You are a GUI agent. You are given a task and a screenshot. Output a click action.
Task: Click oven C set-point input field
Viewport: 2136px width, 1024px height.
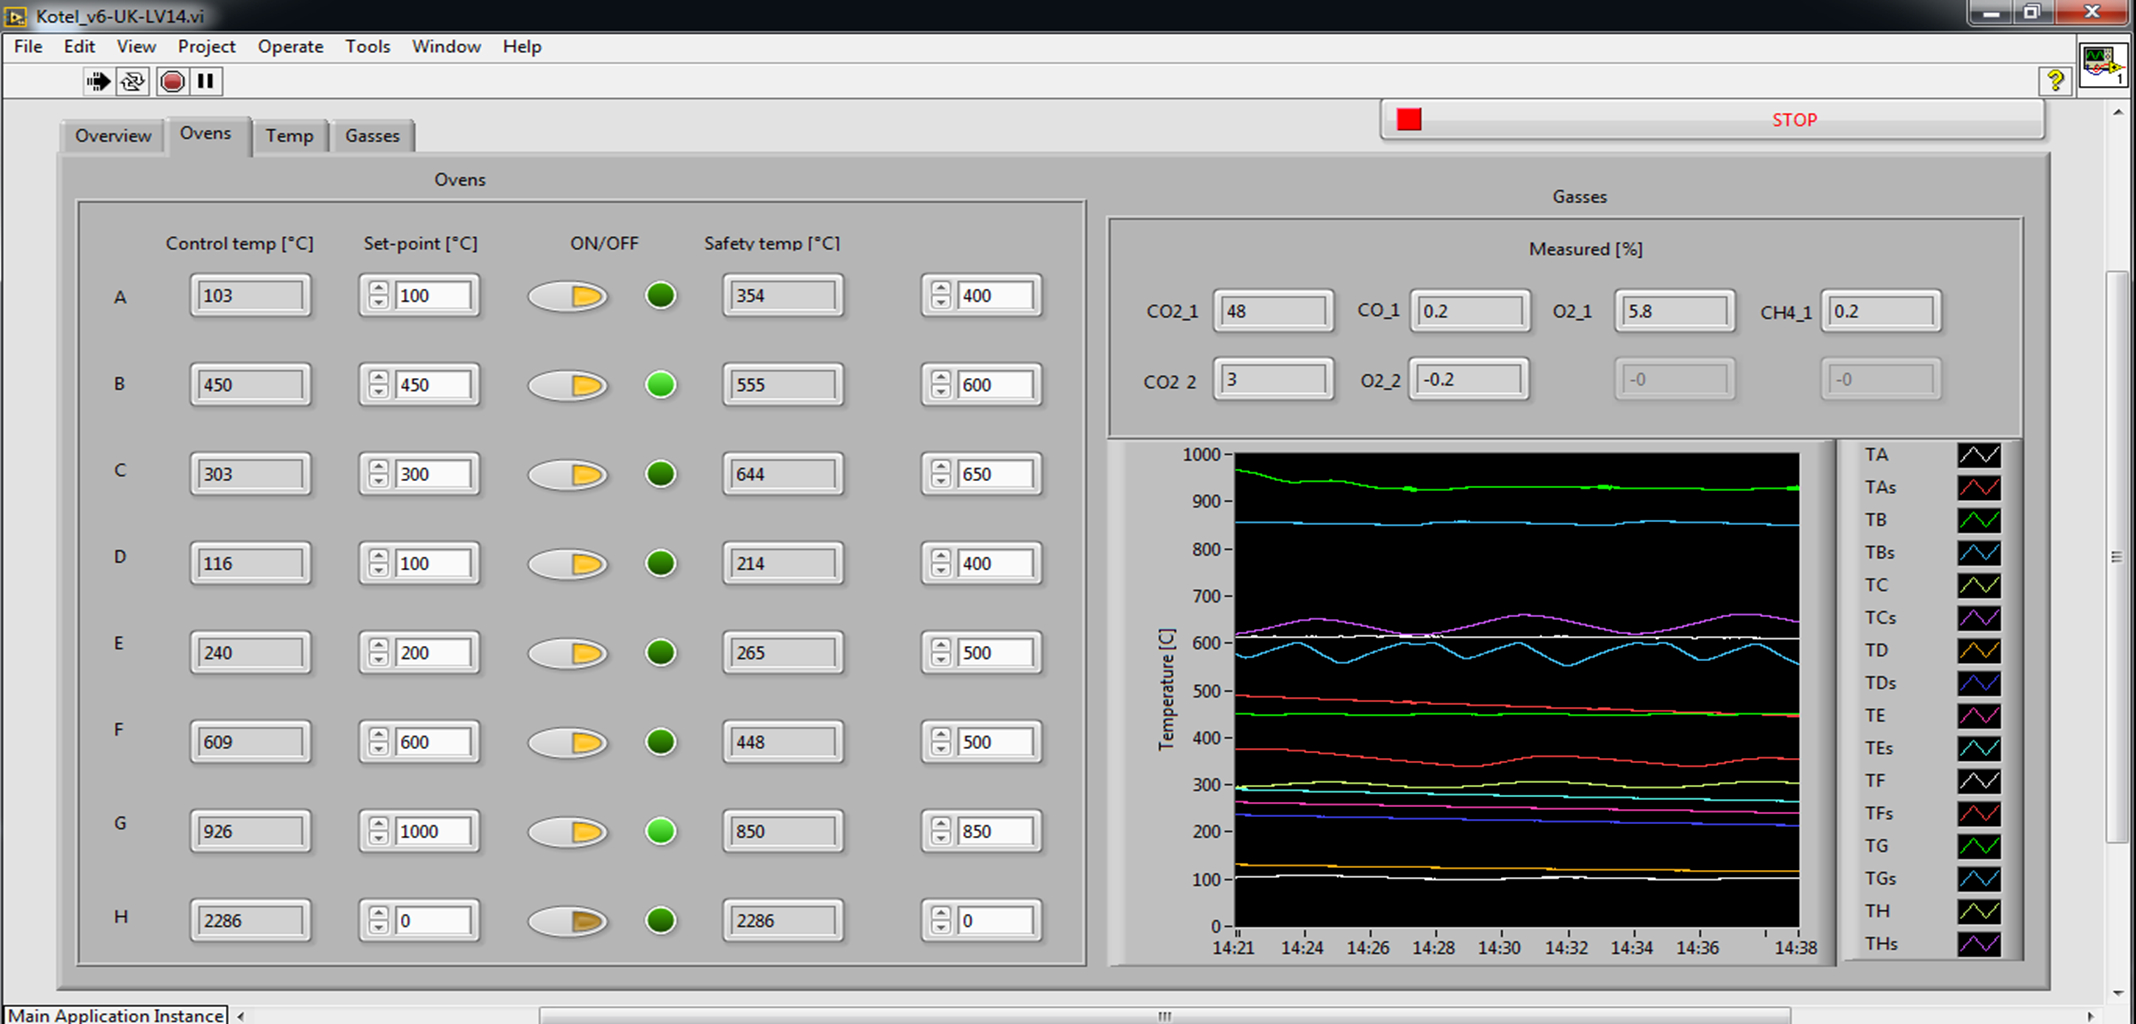(432, 475)
